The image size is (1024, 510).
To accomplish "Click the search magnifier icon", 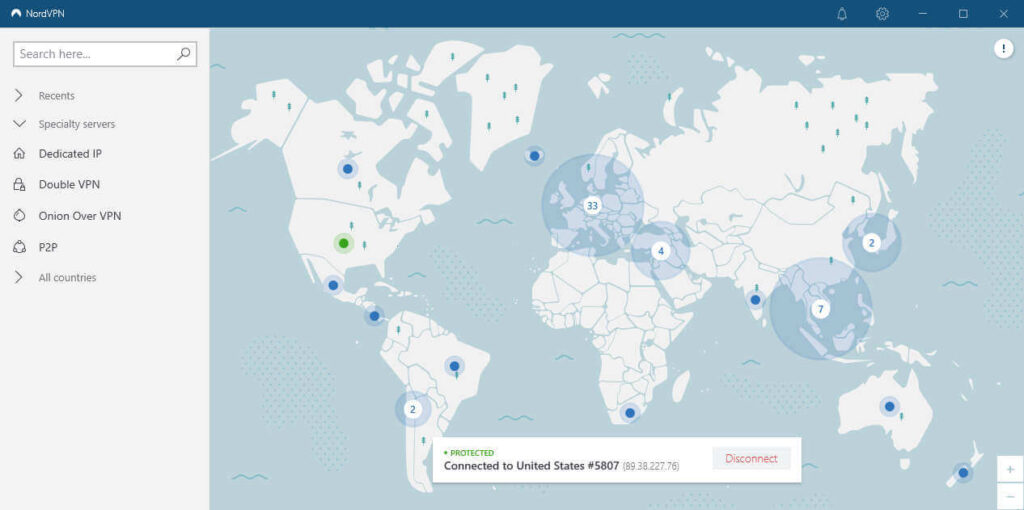I will click(184, 54).
